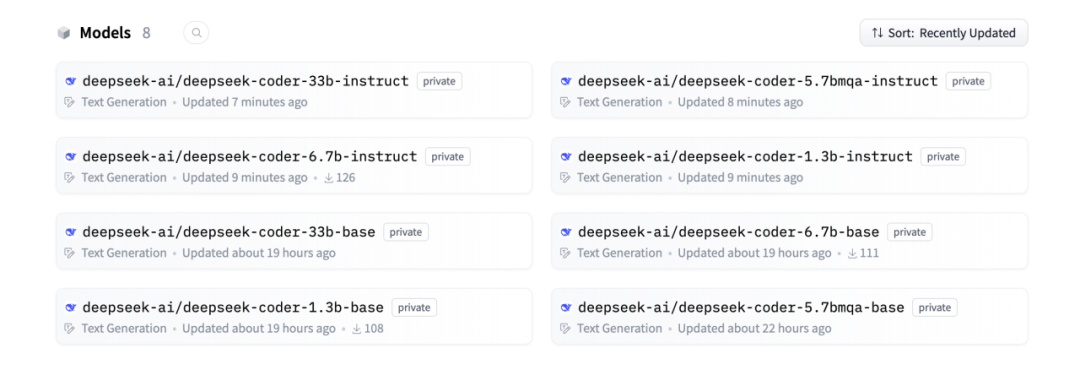This screenshot has height=381, width=1080.
Task: Open deepseek-coder-33b-base model link
Action: (229, 231)
